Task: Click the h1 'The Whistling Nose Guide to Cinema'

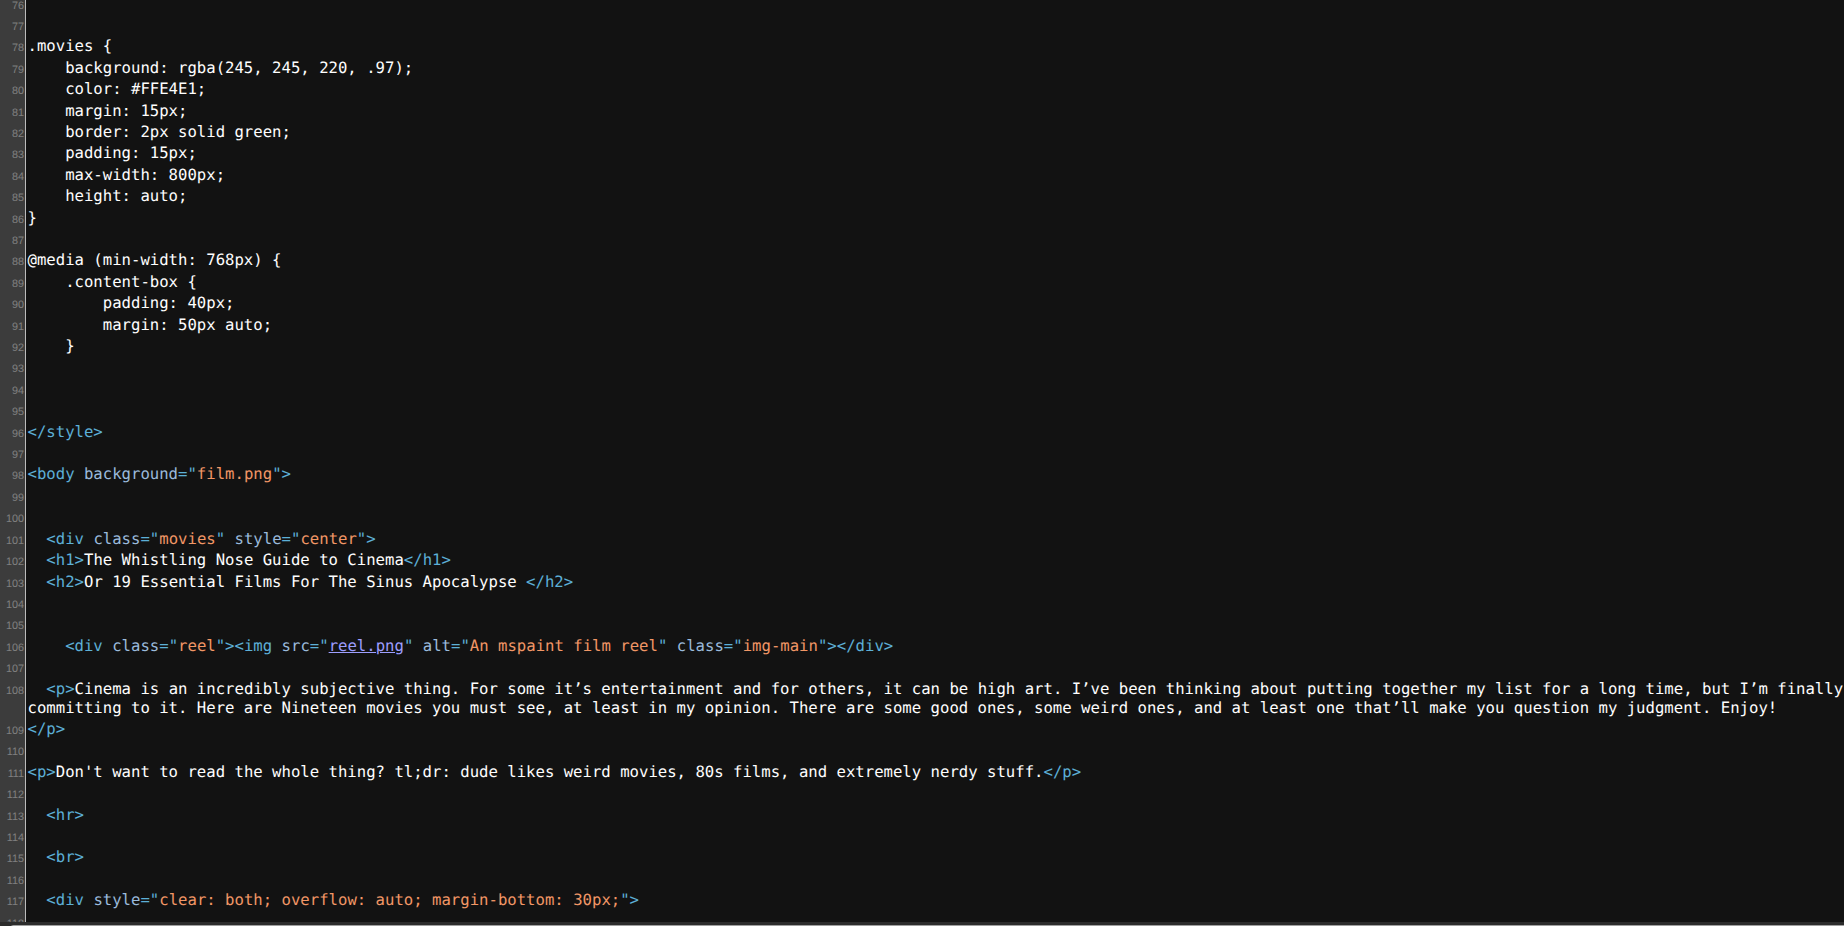Action: click(x=248, y=560)
